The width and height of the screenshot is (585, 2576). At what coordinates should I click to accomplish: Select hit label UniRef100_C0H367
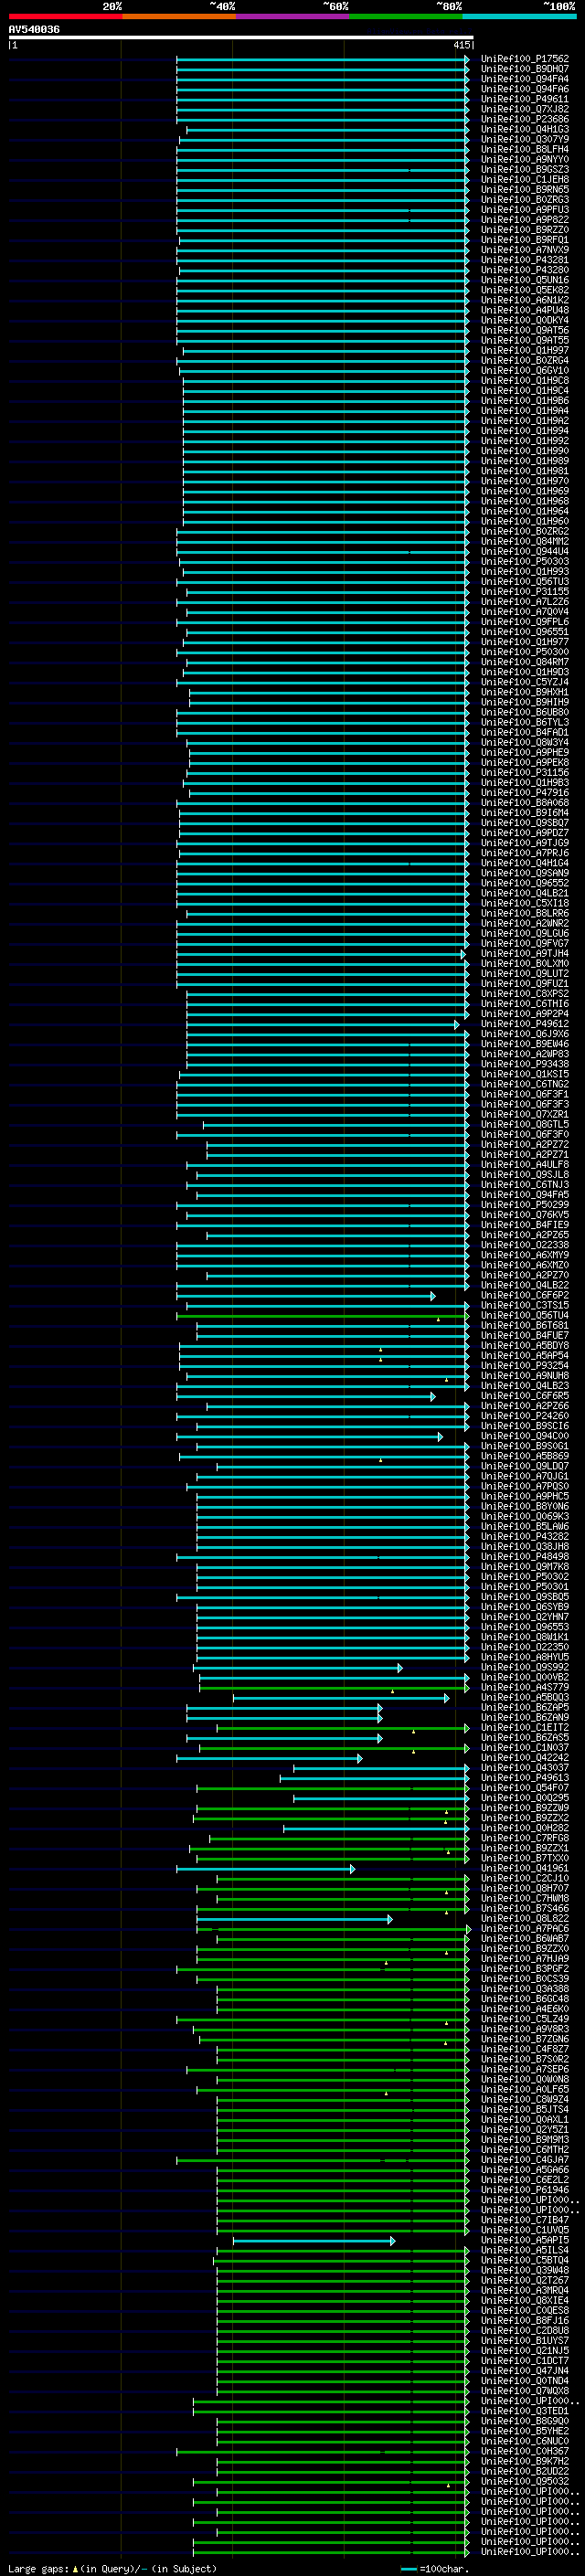tap(524, 2451)
